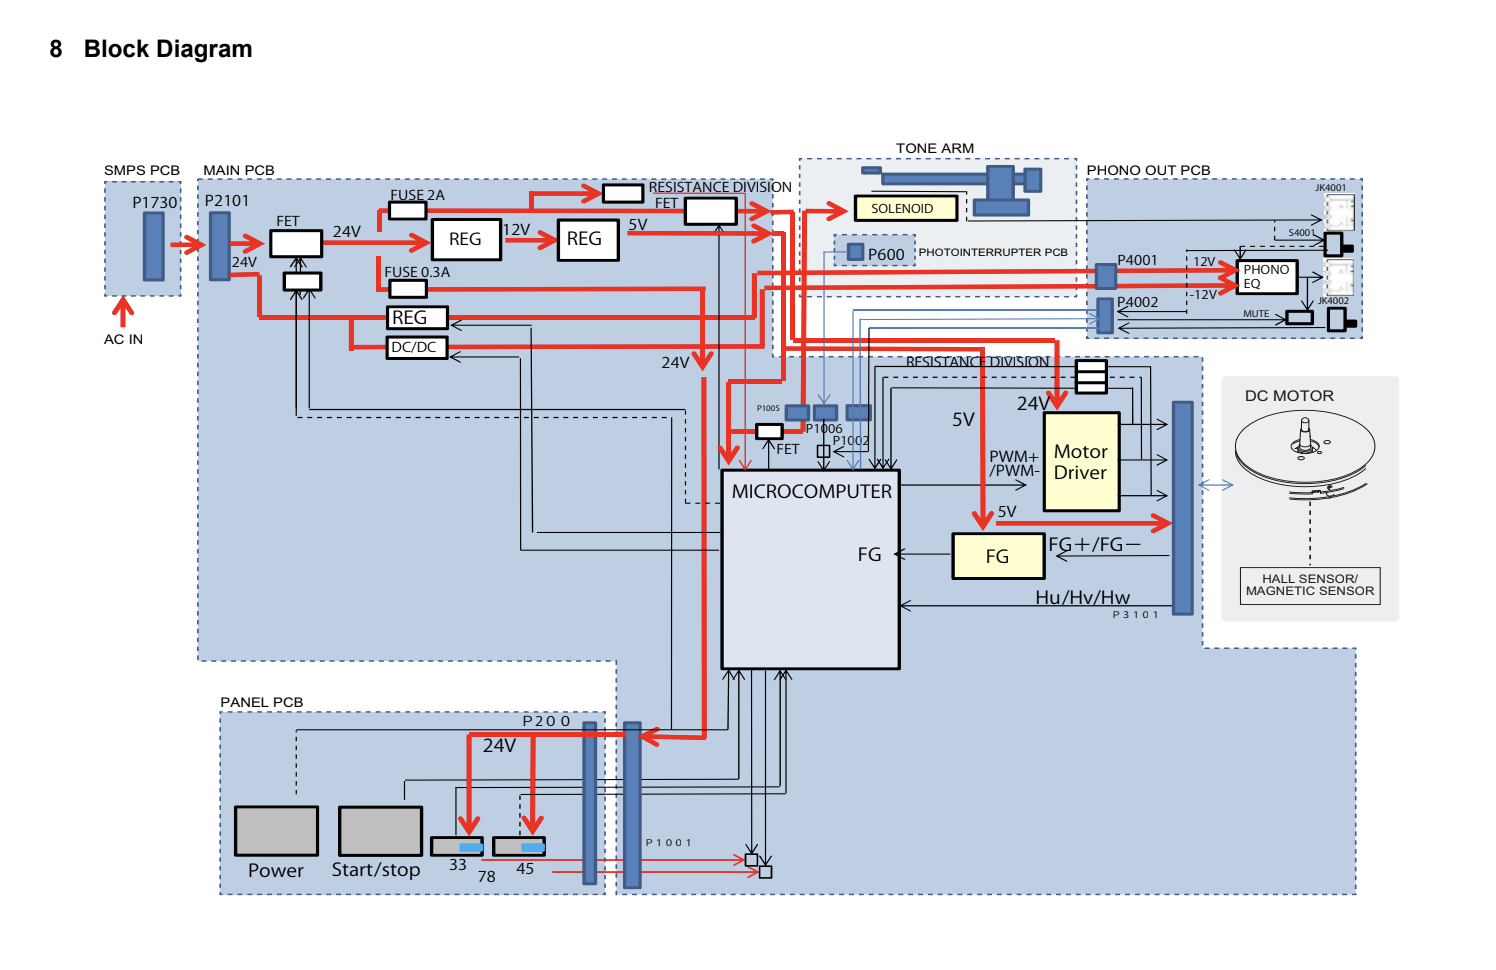The width and height of the screenshot is (1496, 970).
Task: Select the gray Power button
Action: pos(276,831)
